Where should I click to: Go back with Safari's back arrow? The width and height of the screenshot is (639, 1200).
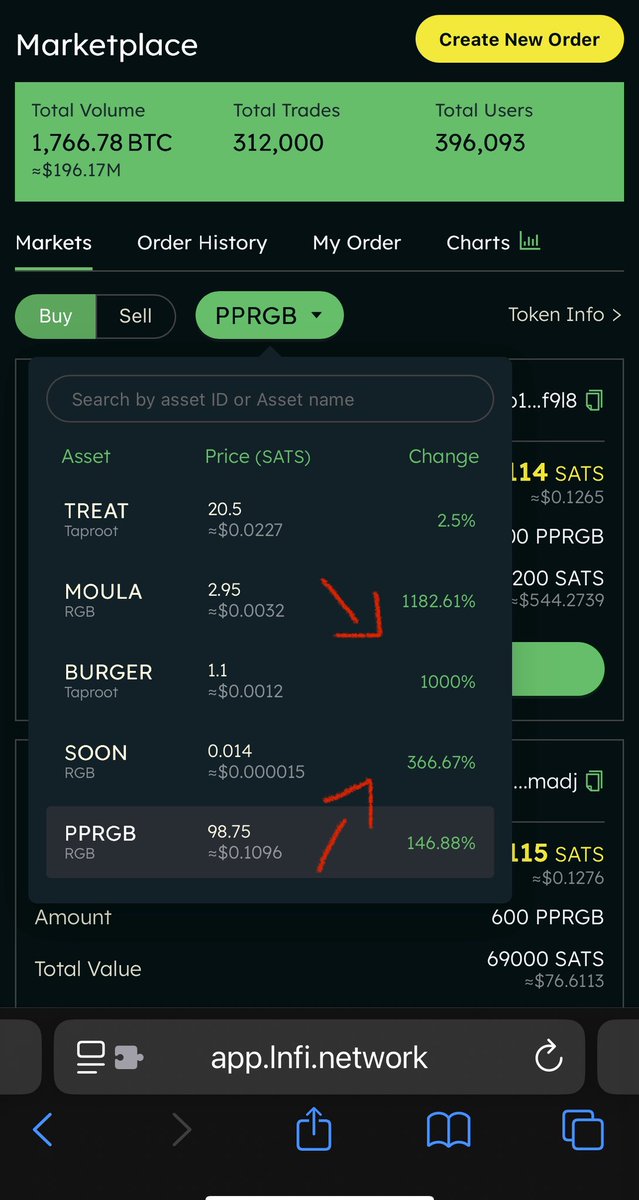coord(42,1130)
